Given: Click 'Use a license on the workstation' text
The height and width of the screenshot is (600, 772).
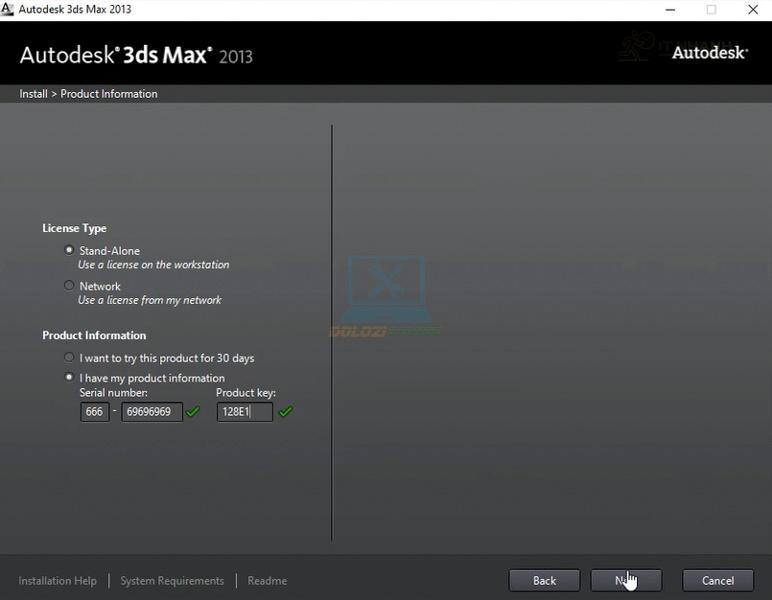Looking at the screenshot, I should (x=154, y=265).
